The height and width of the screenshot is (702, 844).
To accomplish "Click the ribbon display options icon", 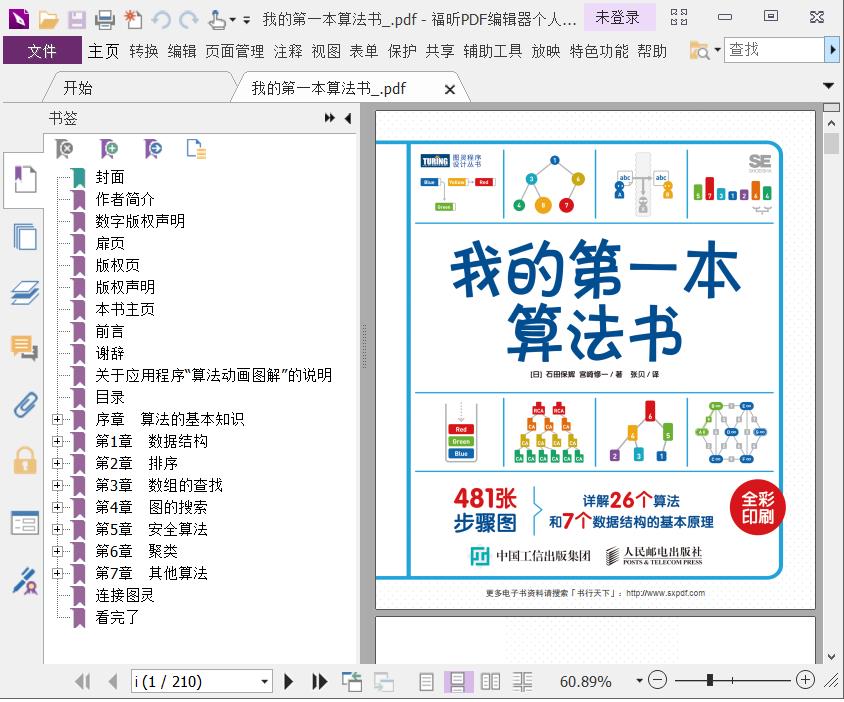I will click(679, 17).
